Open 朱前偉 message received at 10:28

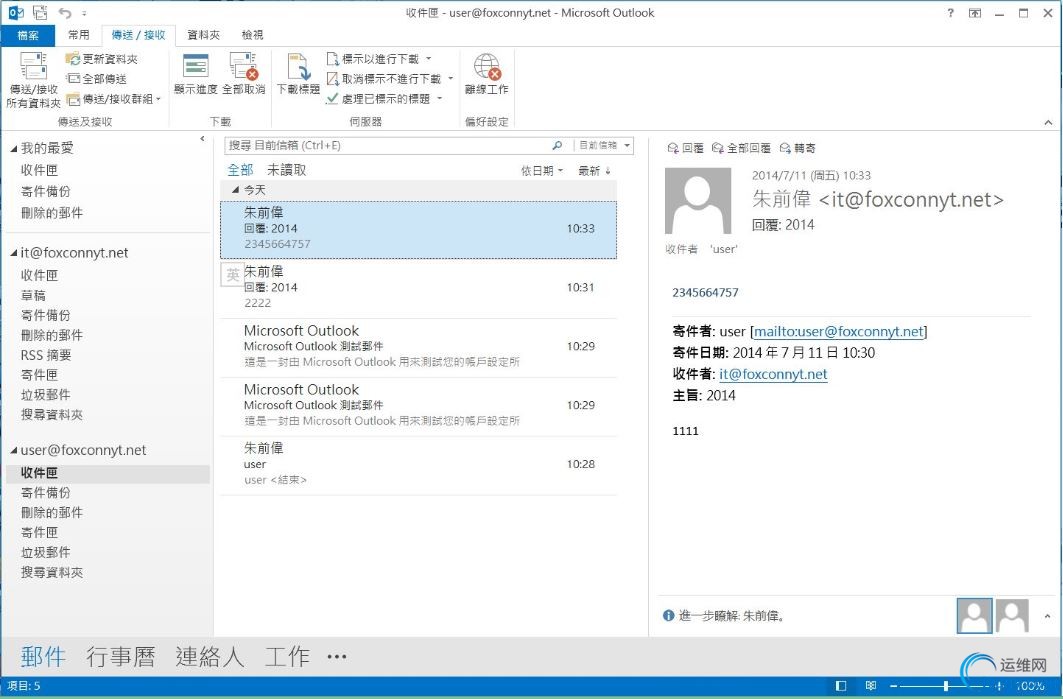pyautogui.click(x=418, y=464)
